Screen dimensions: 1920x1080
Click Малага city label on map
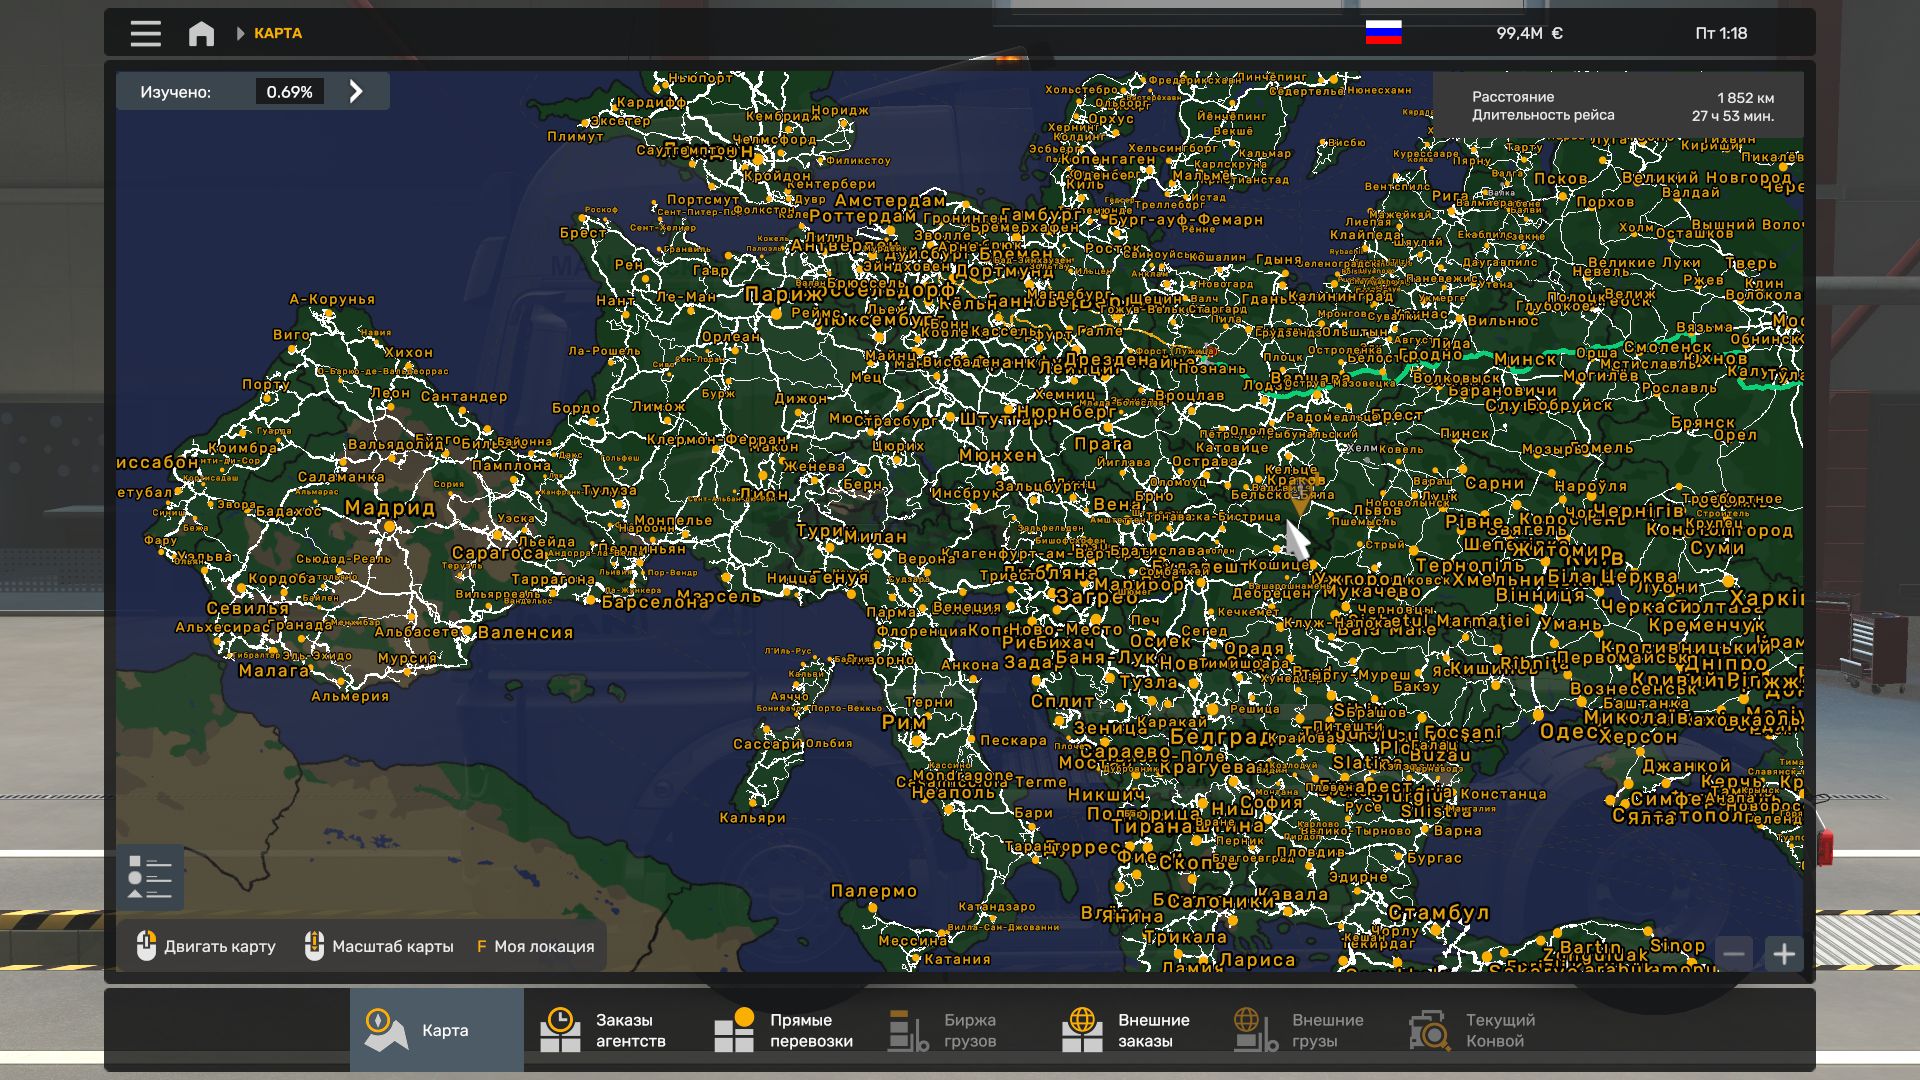pos(274,671)
